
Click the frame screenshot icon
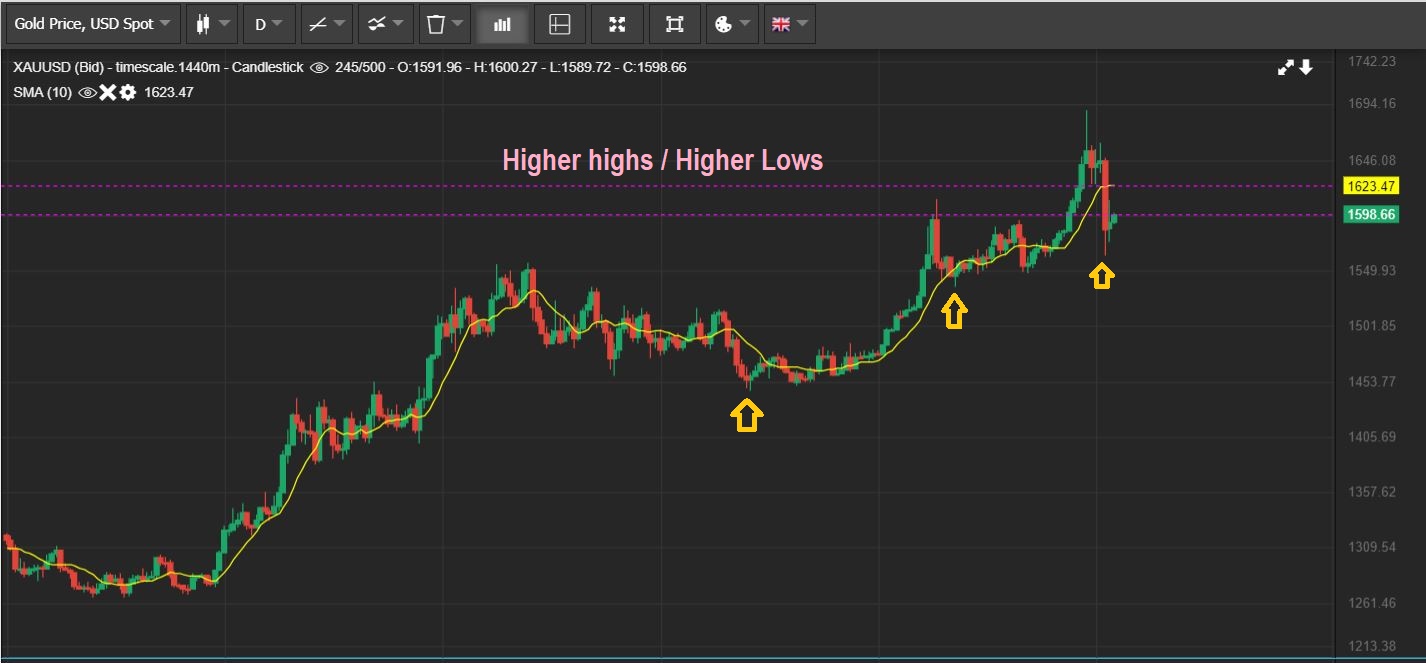pos(674,24)
